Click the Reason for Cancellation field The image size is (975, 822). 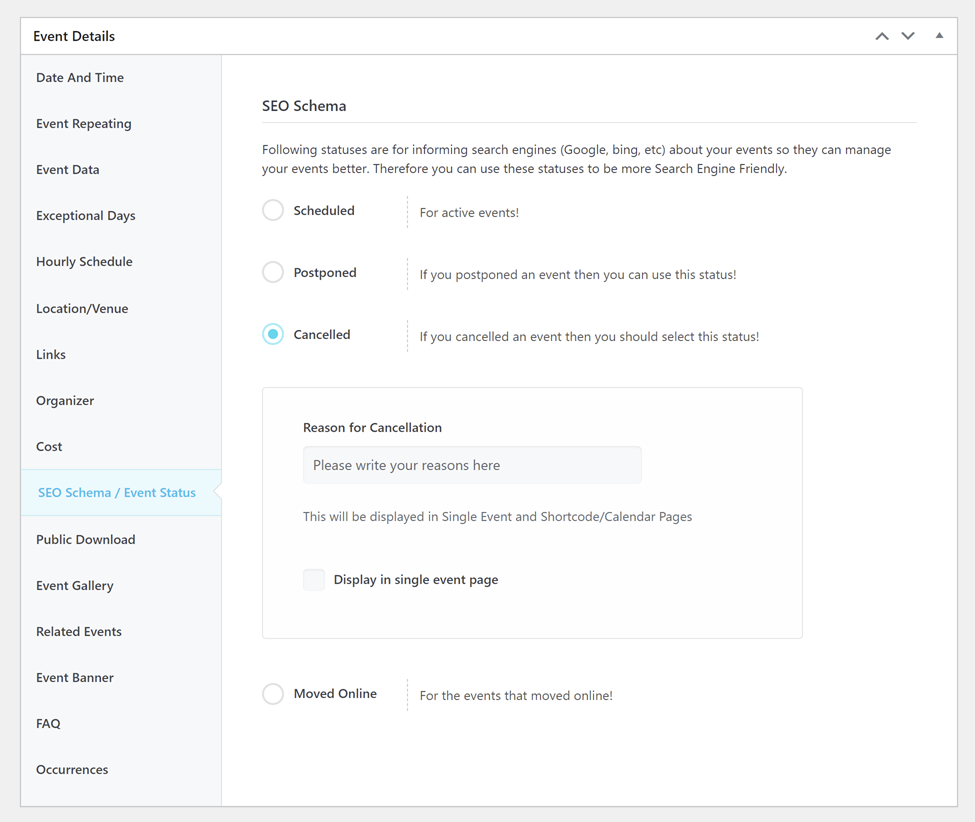point(472,465)
